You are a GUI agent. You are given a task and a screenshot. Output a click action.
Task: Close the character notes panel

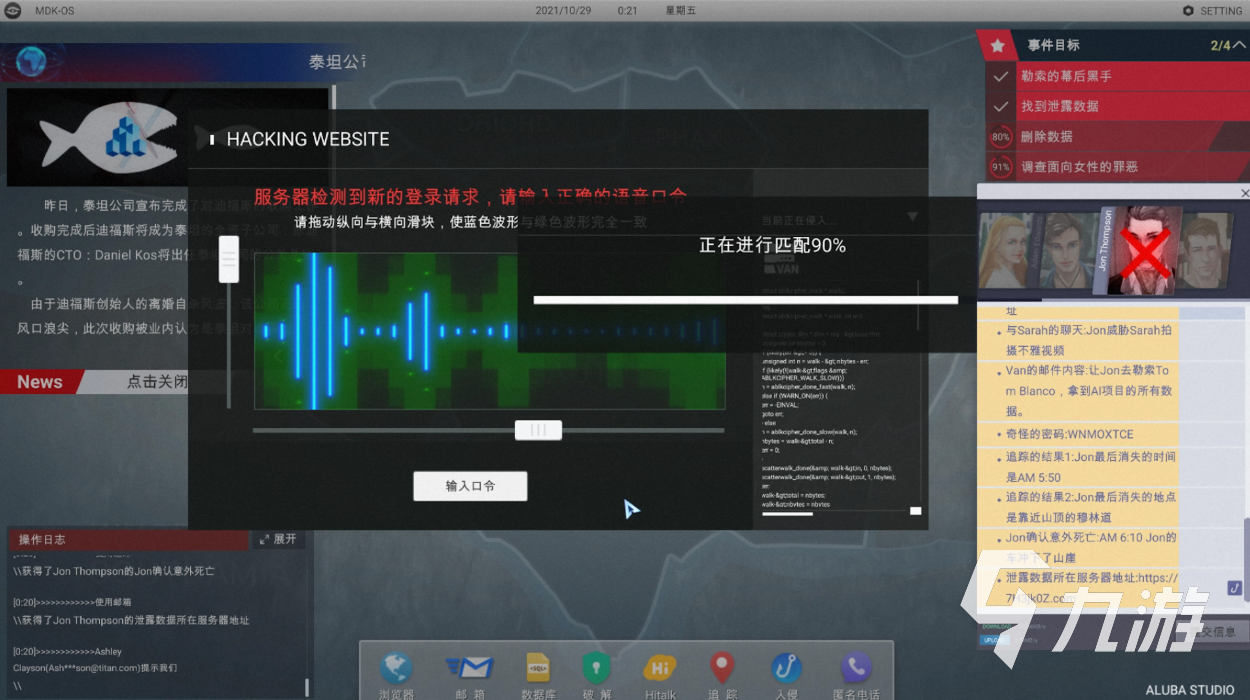pos(1244,193)
